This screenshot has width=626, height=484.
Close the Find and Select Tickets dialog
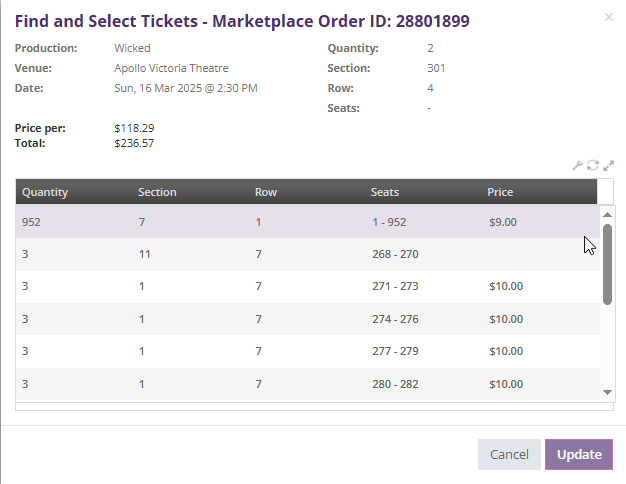[x=608, y=17]
